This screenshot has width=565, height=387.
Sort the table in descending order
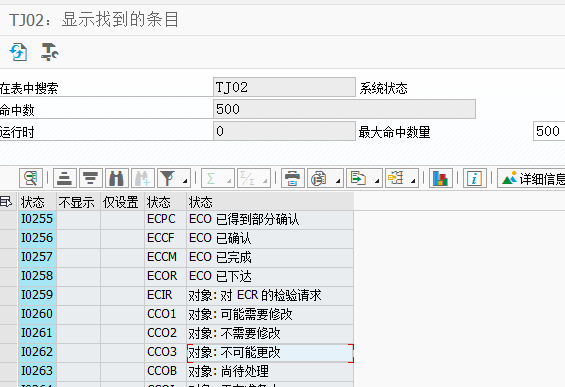click(91, 178)
